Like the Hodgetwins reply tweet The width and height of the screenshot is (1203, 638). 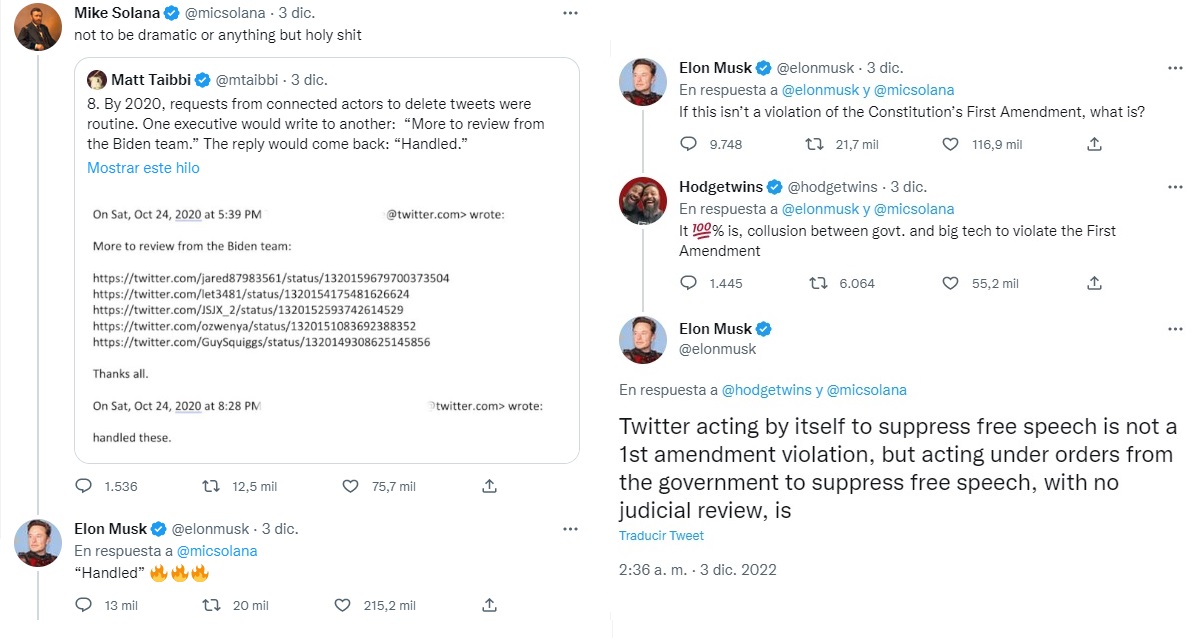tap(951, 283)
